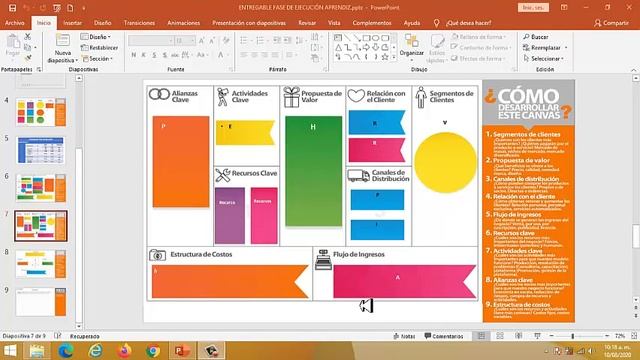640x360 pixels.
Task: Open Comentarios pane from status bar
Action: click(444, 336)
